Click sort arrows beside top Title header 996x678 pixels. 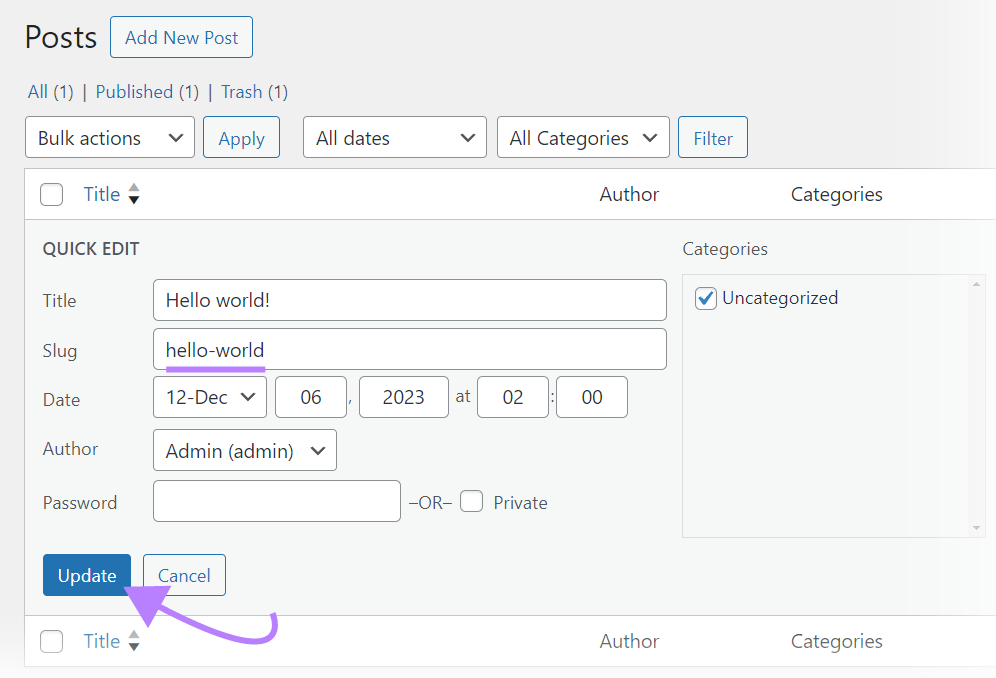(134, 194)
